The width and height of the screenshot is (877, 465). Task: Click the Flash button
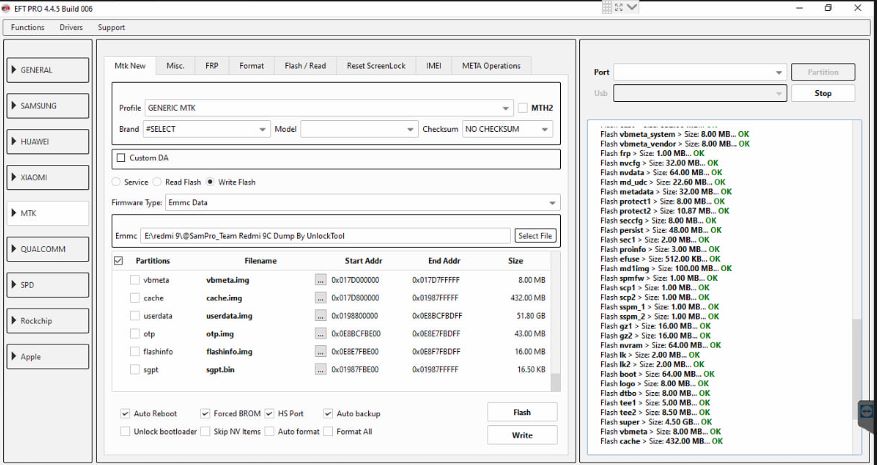pyautogui.click(x=522, y=412)
